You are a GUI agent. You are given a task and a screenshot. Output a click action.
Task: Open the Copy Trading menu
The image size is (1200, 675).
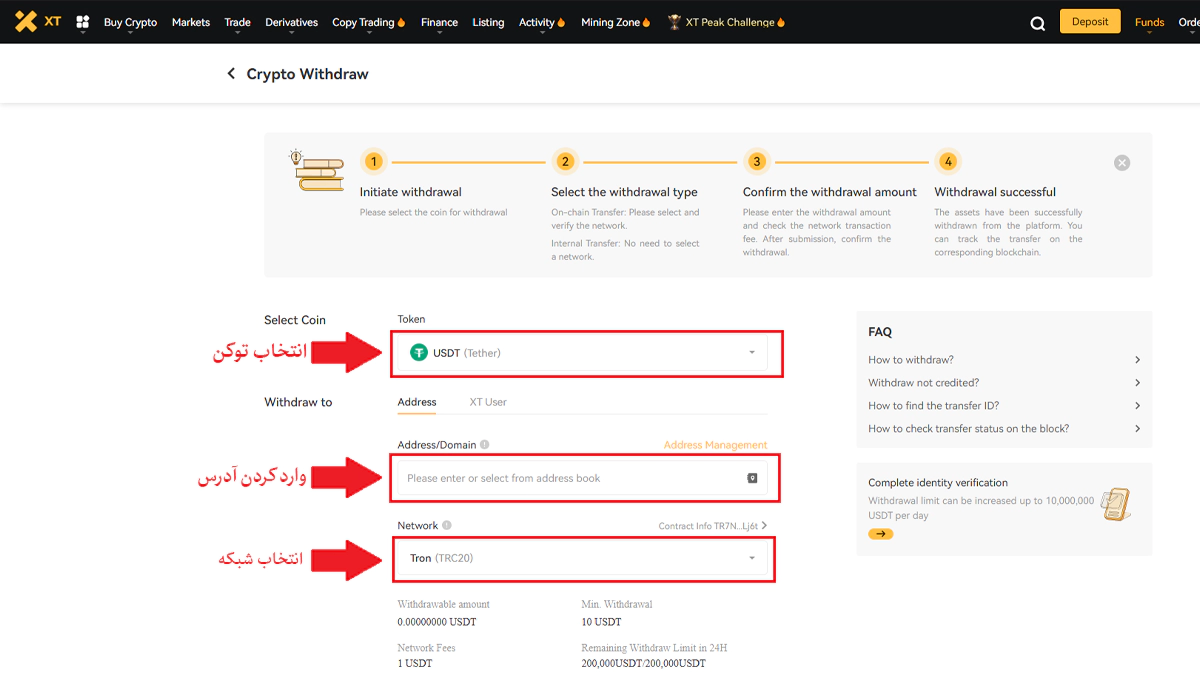click(368, 22)
